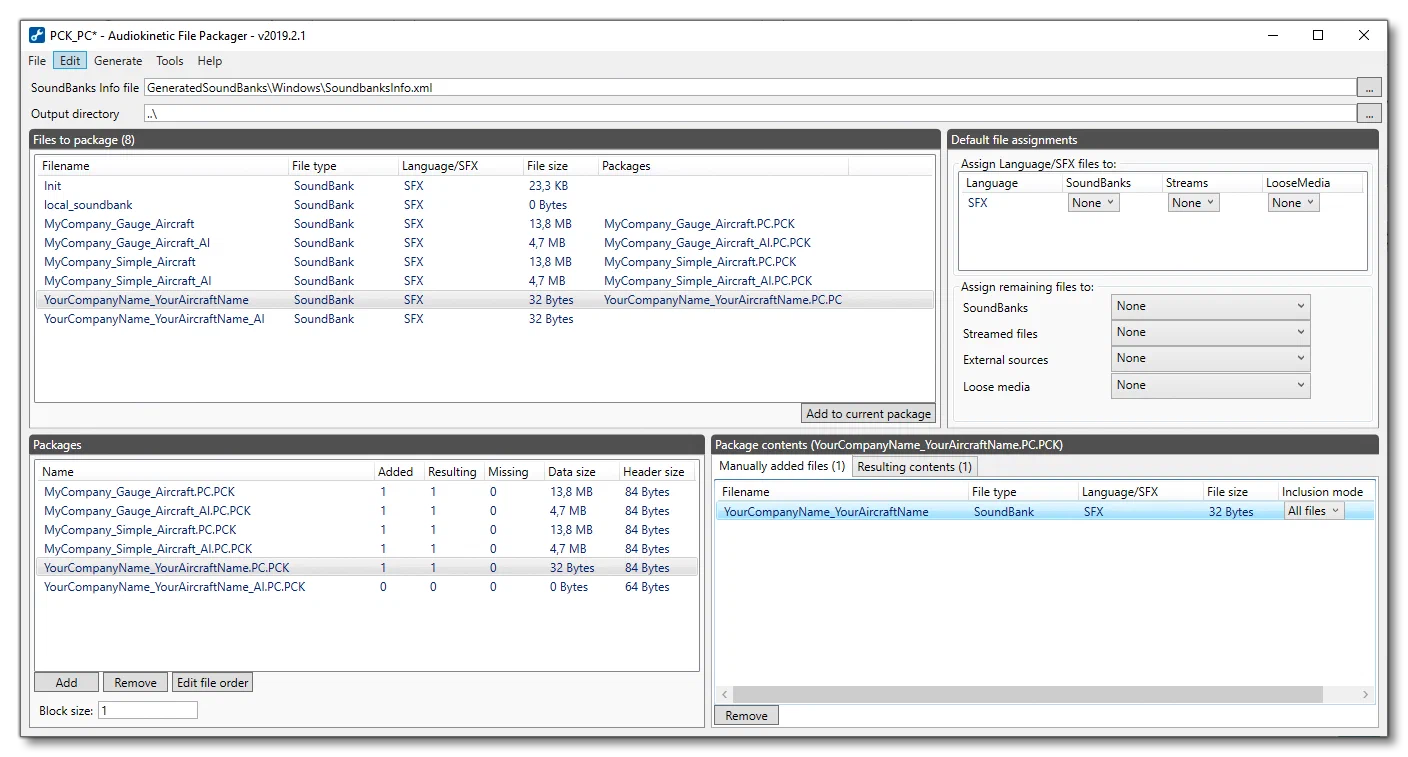Open the File menu

(x=37, y=61)
